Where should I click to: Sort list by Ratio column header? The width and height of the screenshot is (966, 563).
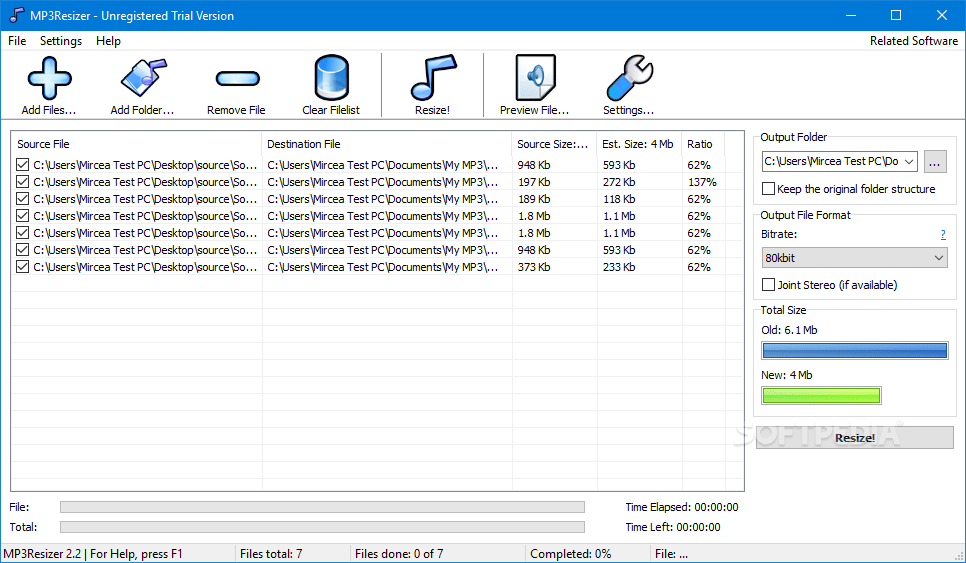pos(703,144)
